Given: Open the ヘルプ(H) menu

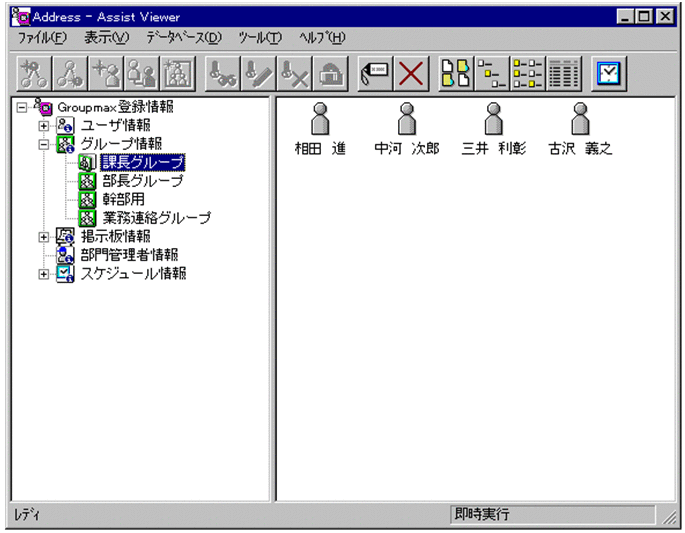Looking at the screenshot, I should click(322, 38).
